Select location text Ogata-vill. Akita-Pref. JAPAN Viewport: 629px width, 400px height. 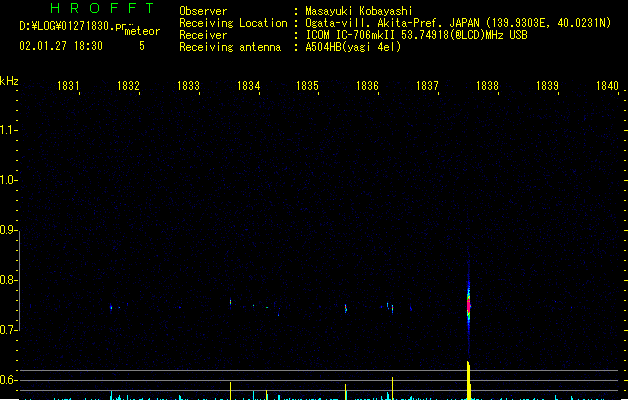tap(392, 23)
